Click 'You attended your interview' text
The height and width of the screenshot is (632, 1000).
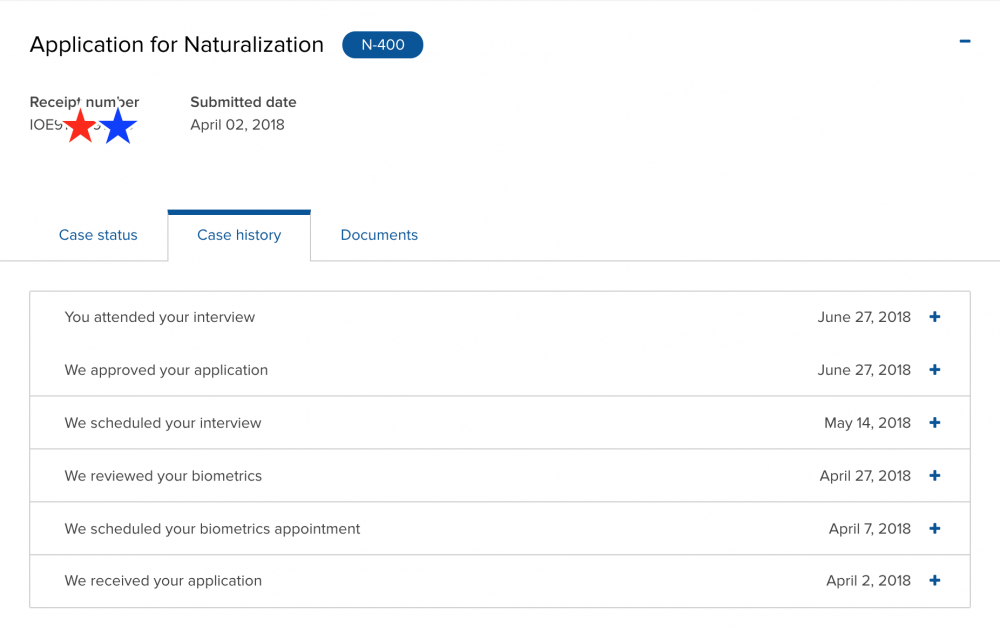(159, 317)
